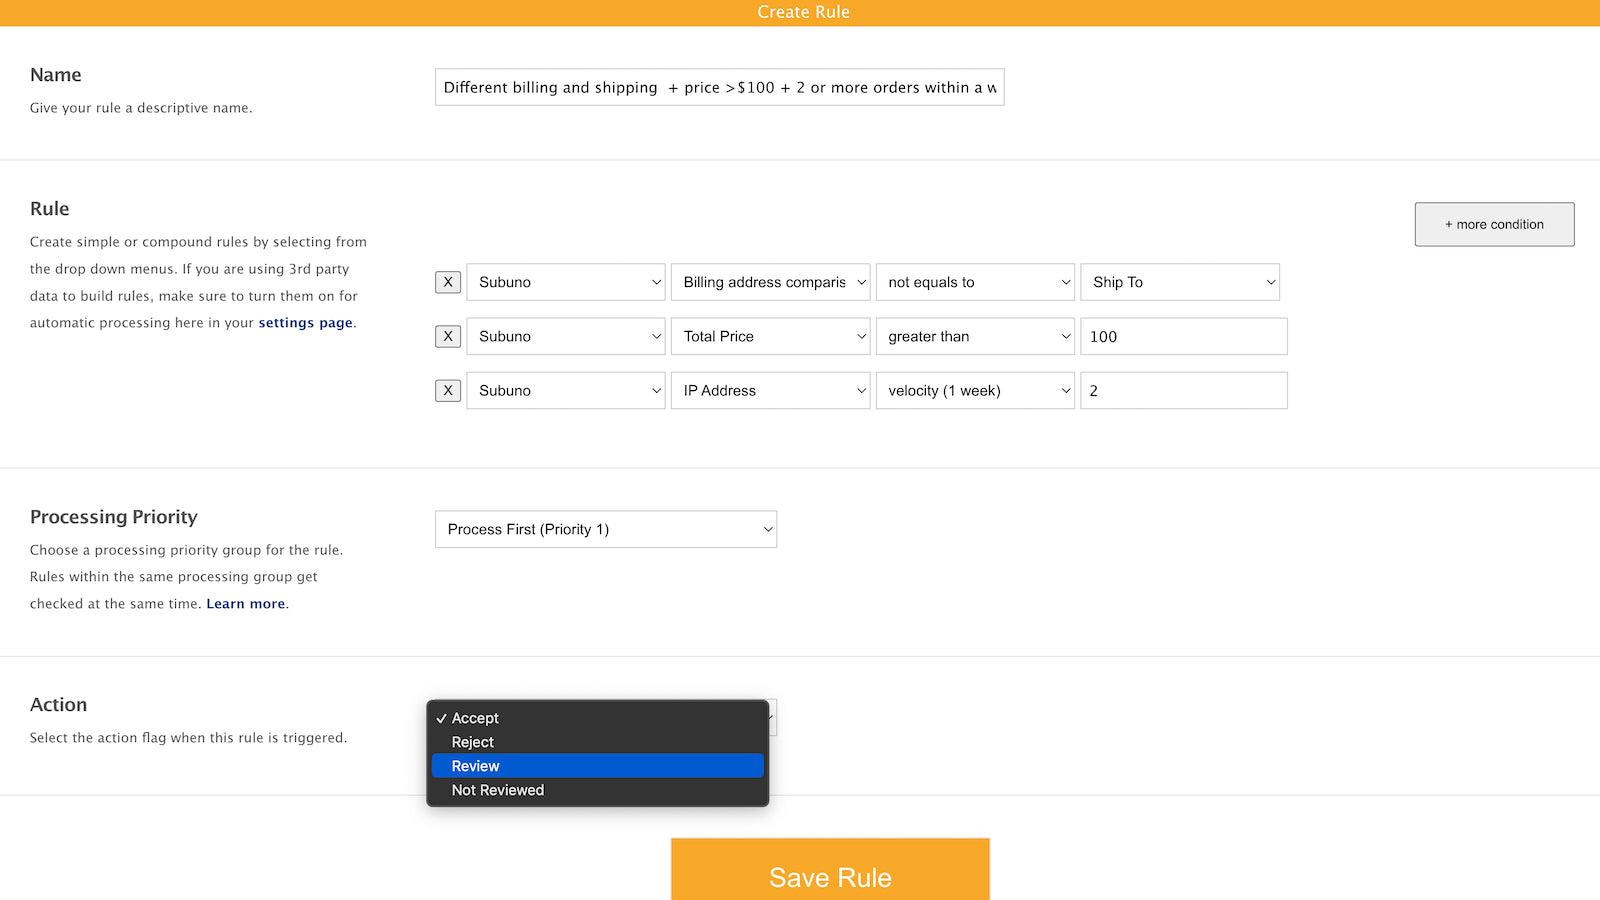Remove the Billing address comparison condition
This screenshot has height=900, width=1600.
[447, 282]
